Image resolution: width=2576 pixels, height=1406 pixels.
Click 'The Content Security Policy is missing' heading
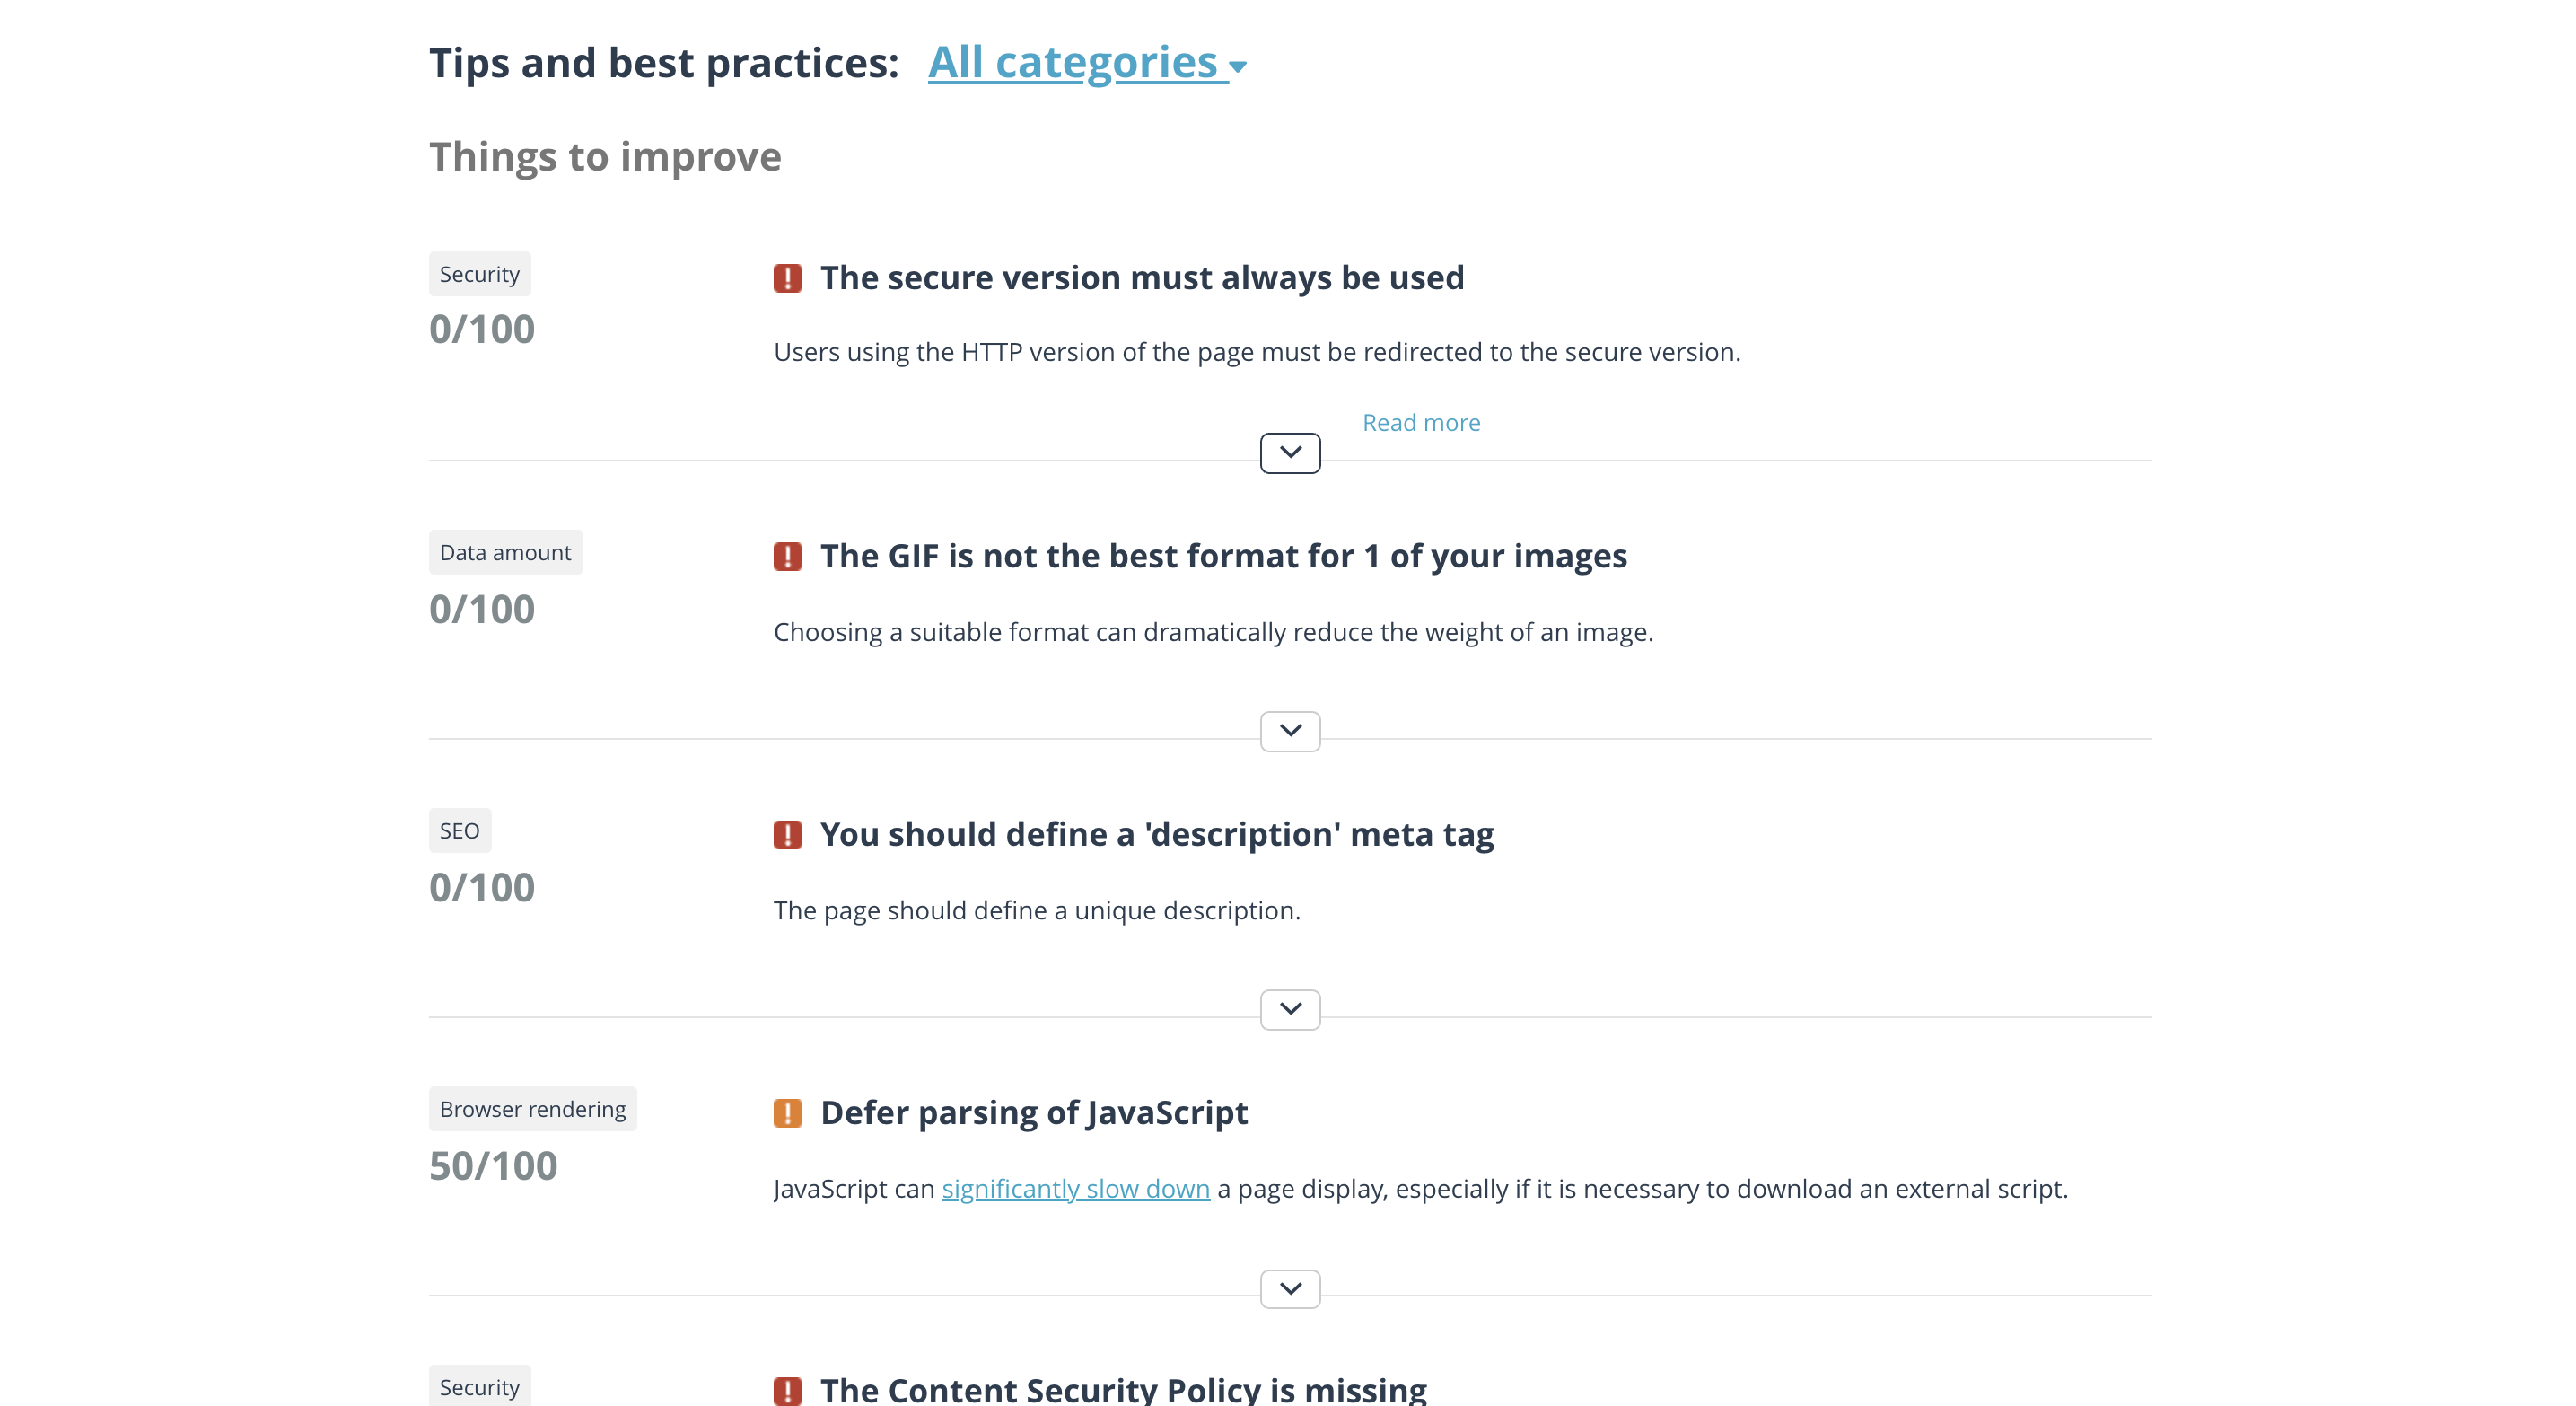click(x=1123, y=1389)
